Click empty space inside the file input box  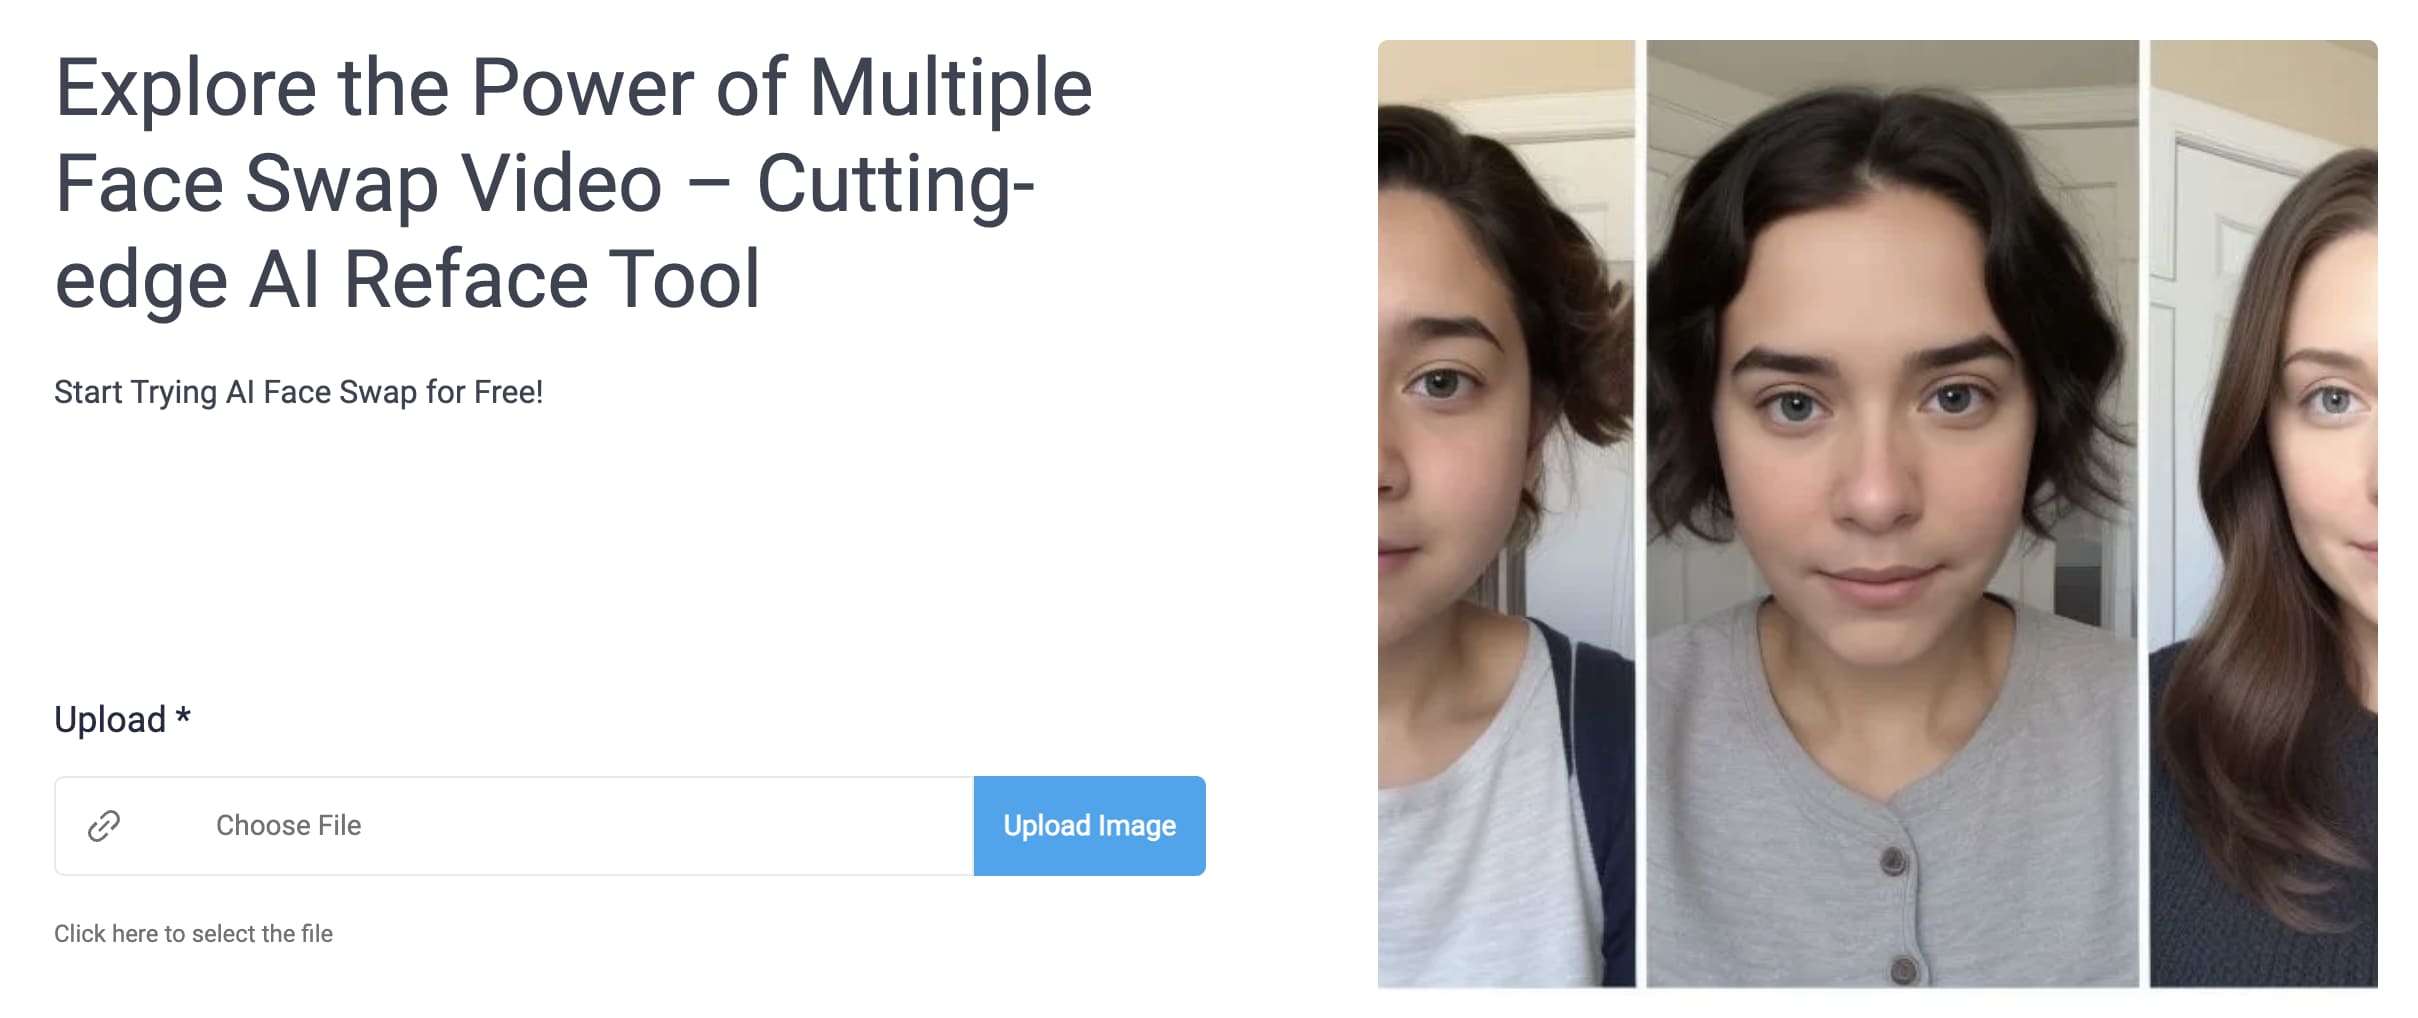[x=660, y=826]
